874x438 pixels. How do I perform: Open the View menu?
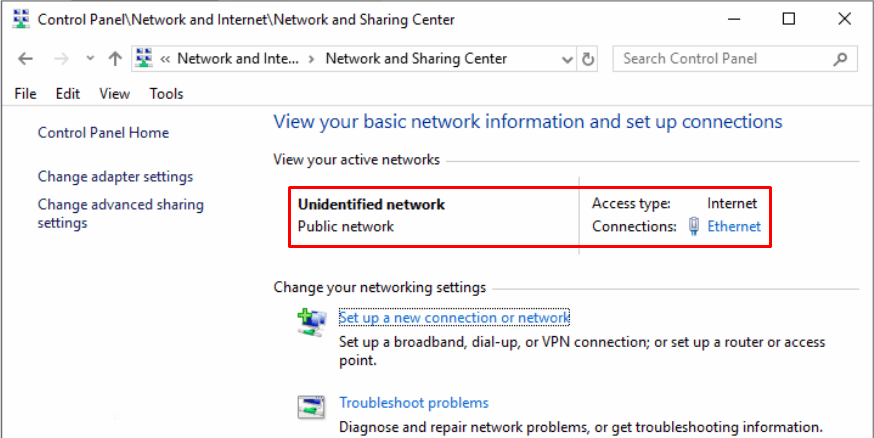click(x=114, y=94)
